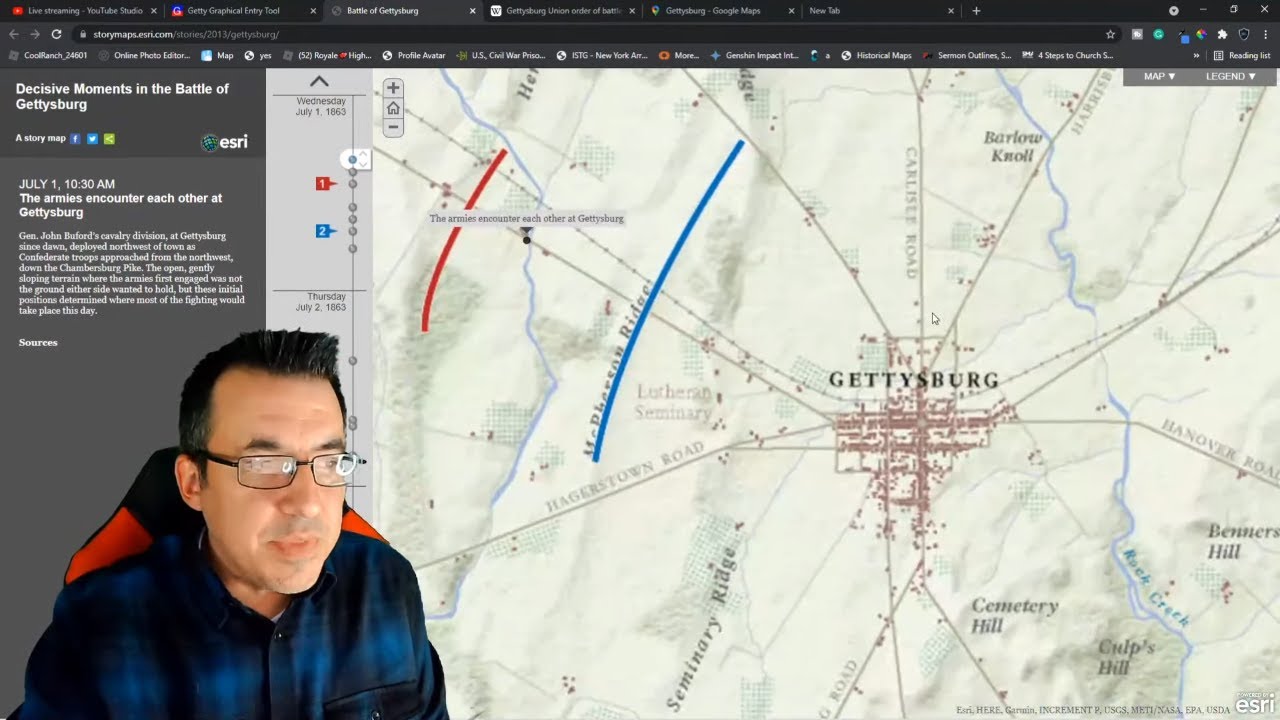Zoom in with the map plus button
Viewport: 1280px width, 720px height.
pos(393,88)
